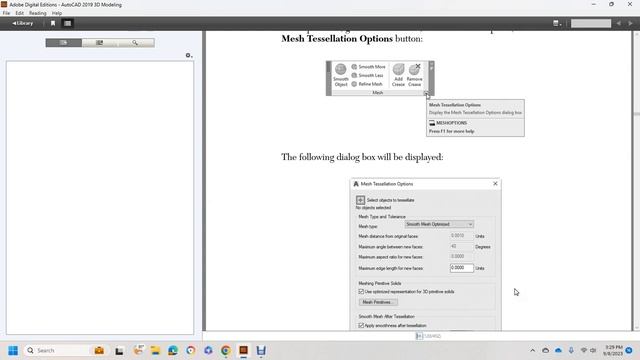The image size is (640, 360).
Task: Open the Reading menu
Action: click(38, 13)
